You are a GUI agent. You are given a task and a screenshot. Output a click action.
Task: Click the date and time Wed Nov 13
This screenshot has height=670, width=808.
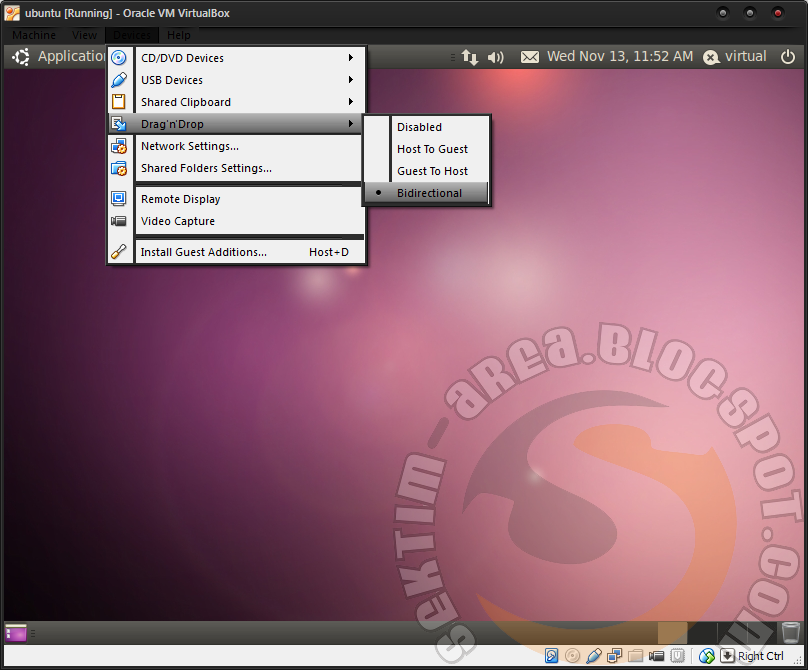(x=620, y=56)
